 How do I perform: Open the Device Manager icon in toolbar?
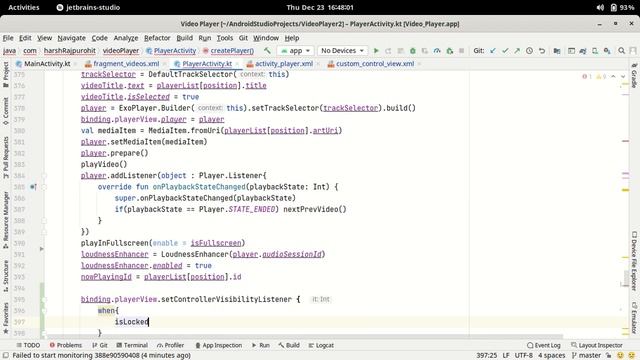click(x=595, y=51)
